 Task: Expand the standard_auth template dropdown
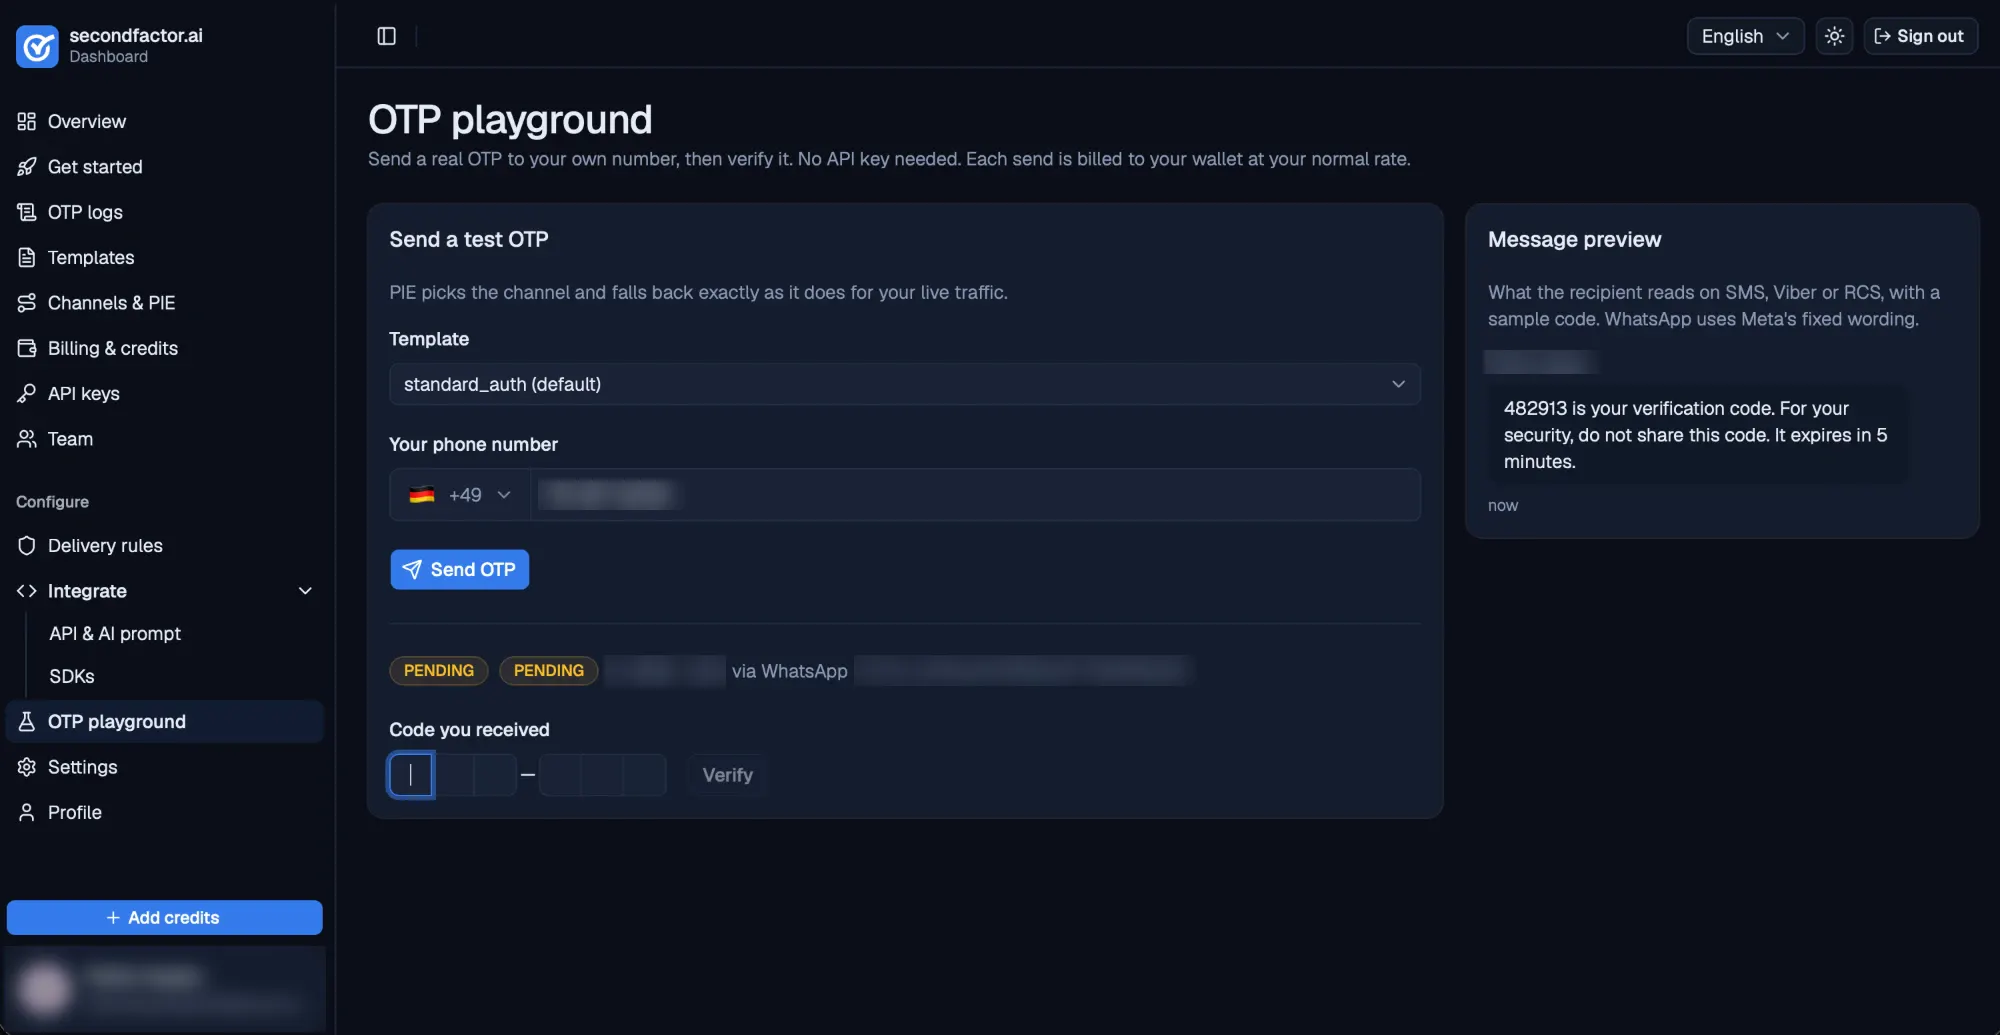tap(904, 384)
